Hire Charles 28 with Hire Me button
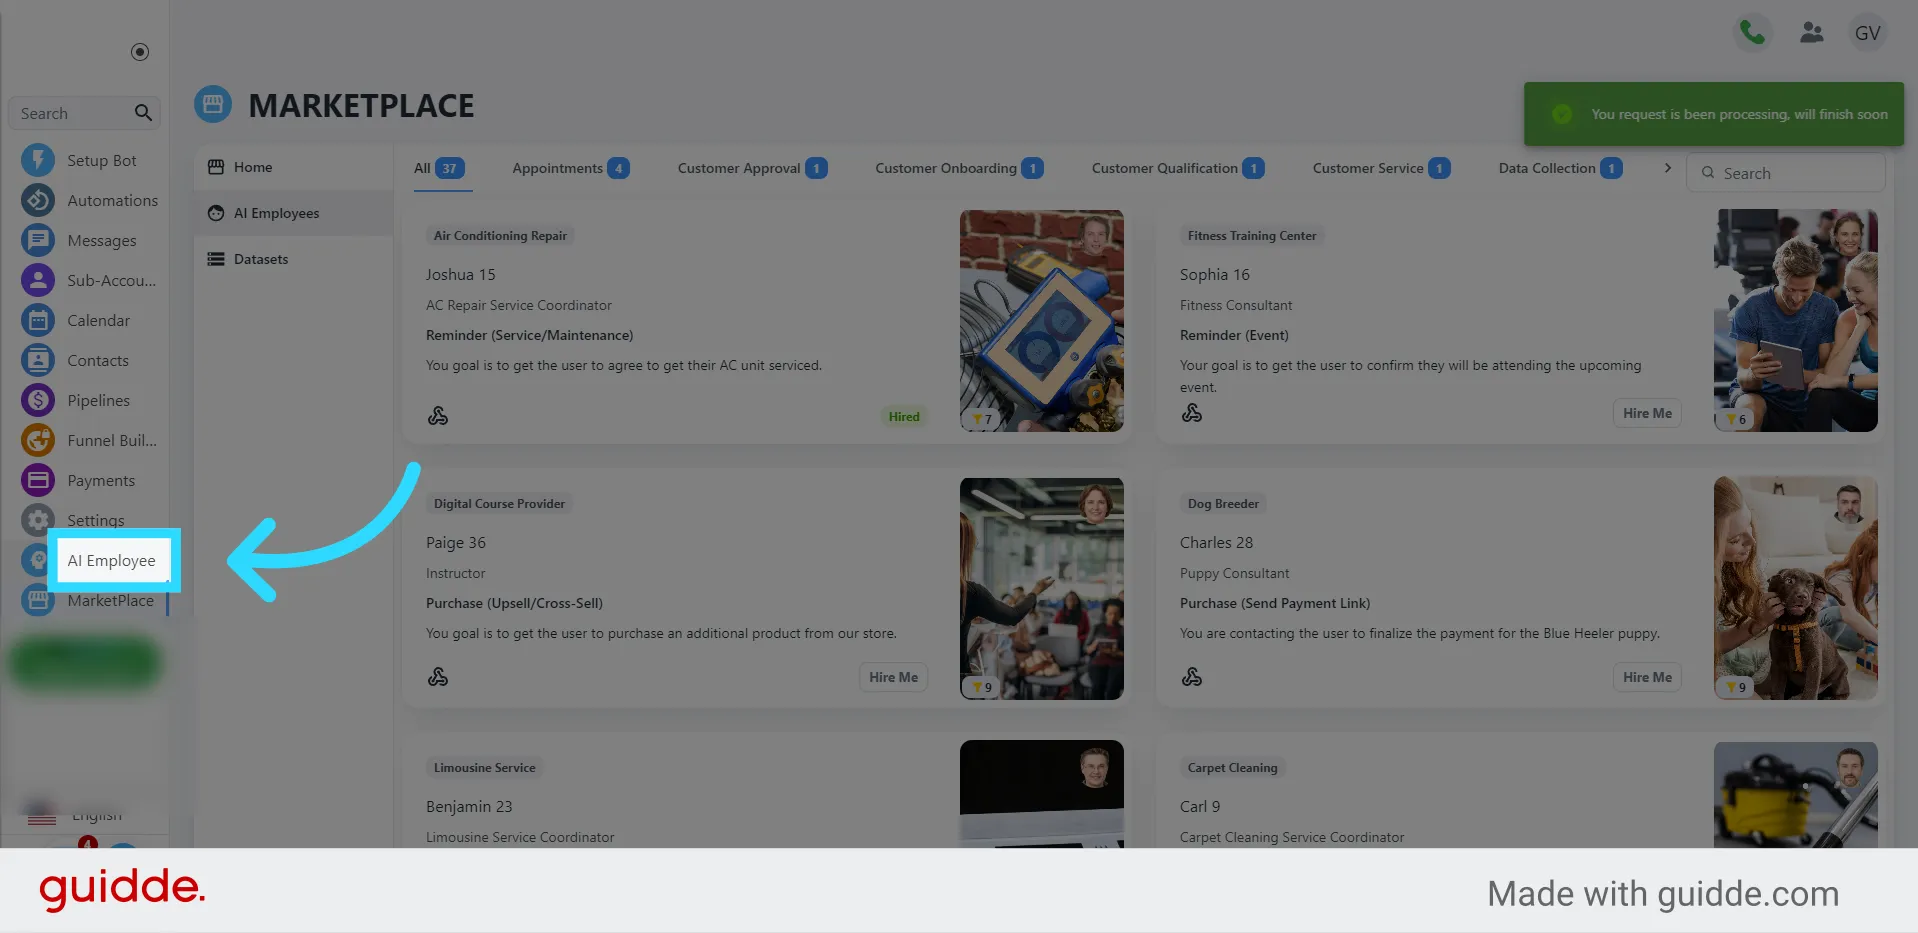Image resolution: width=1918 pixels, height=933 pixels. (1647, 677)
